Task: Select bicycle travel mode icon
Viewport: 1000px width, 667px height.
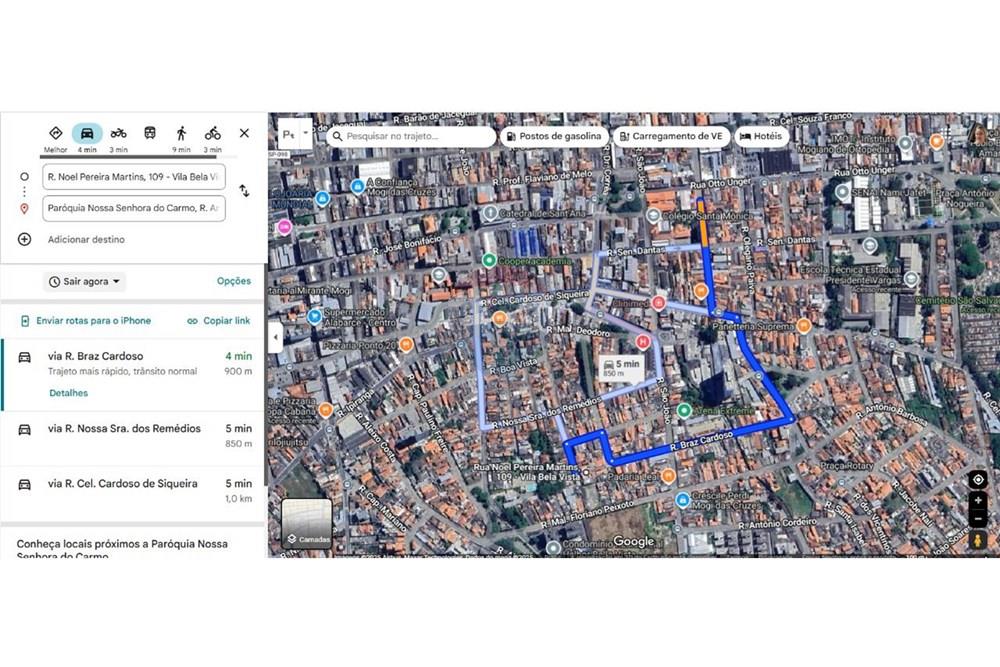Action: [x=213, y=133]
